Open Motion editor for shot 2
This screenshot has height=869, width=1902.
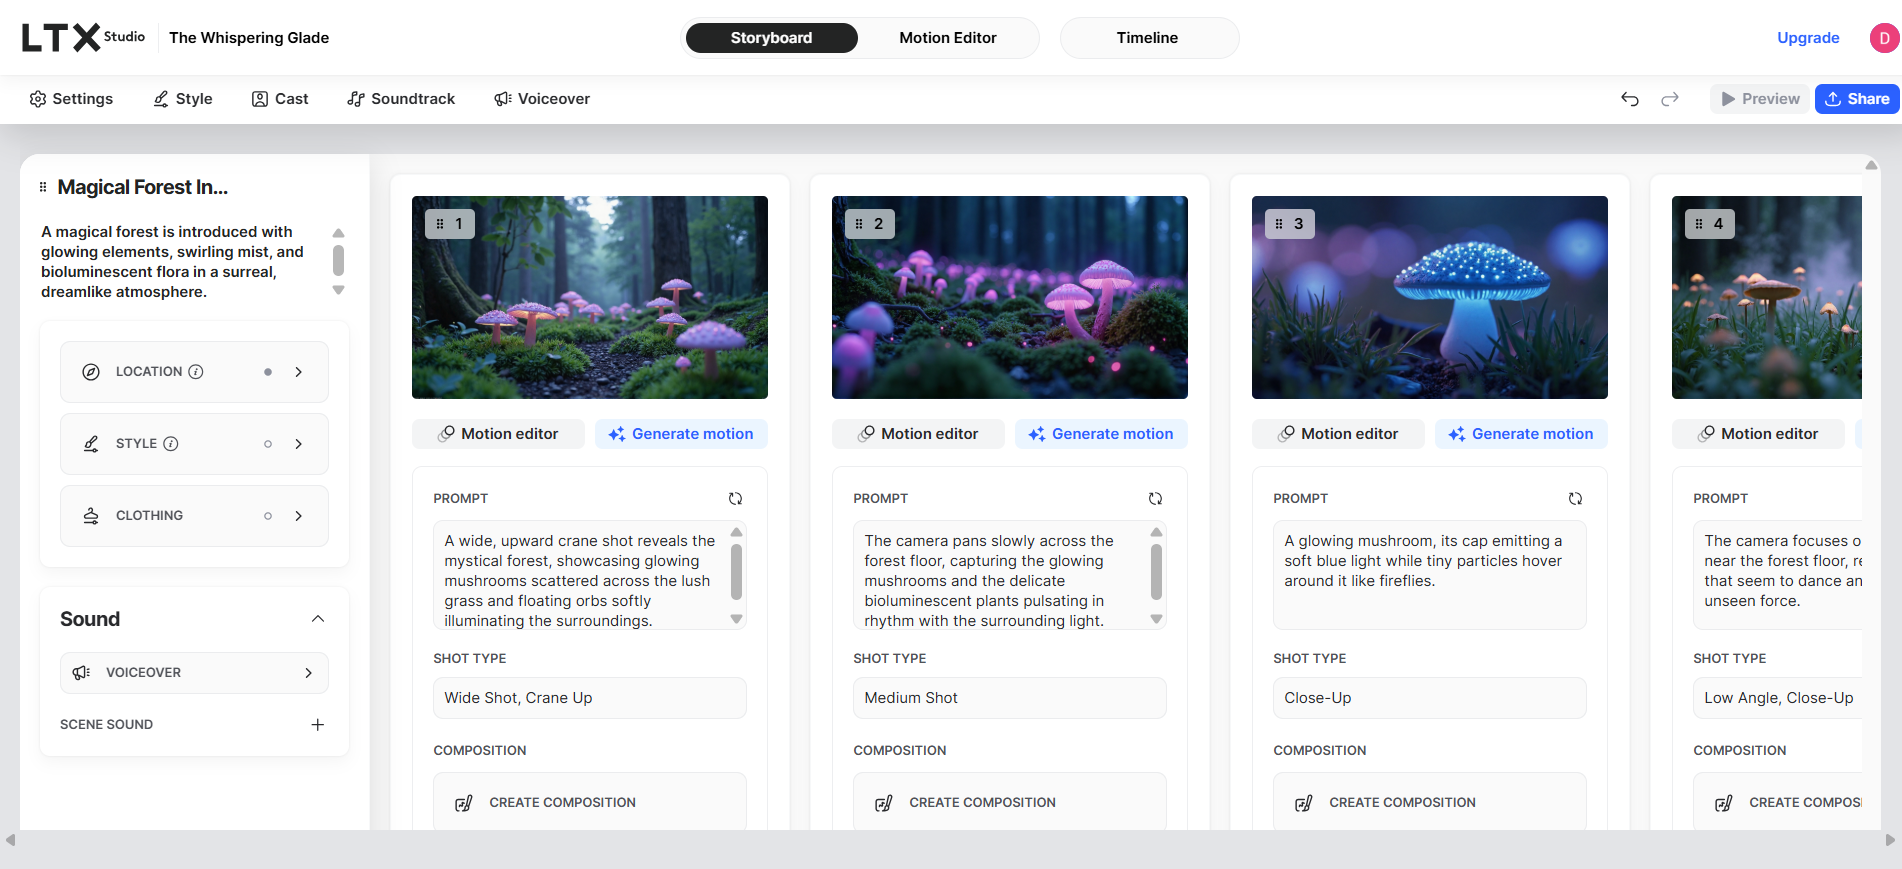[918, 434]
